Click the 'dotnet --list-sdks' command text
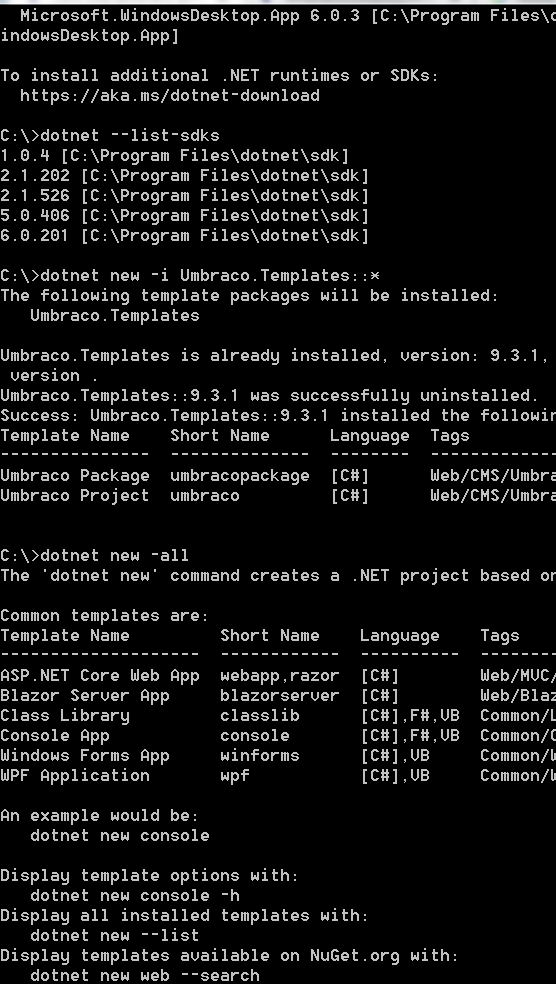 click(130, 136)
